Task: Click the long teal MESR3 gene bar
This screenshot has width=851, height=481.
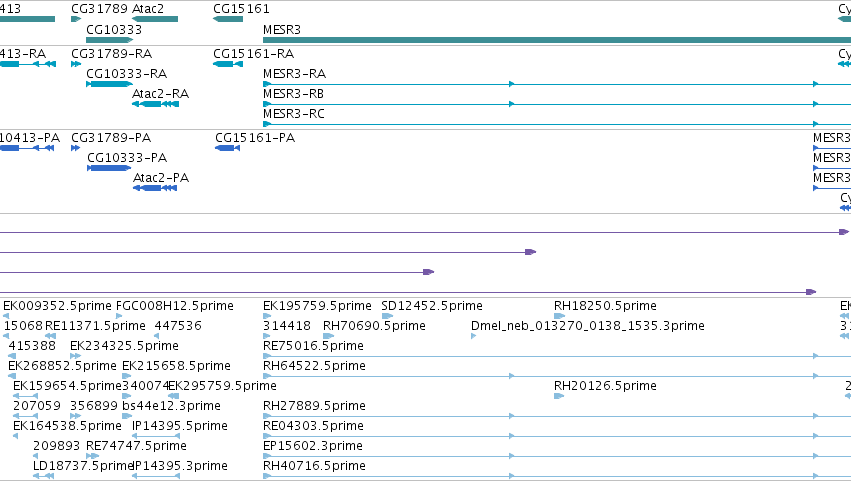Action: pos(557,40)
